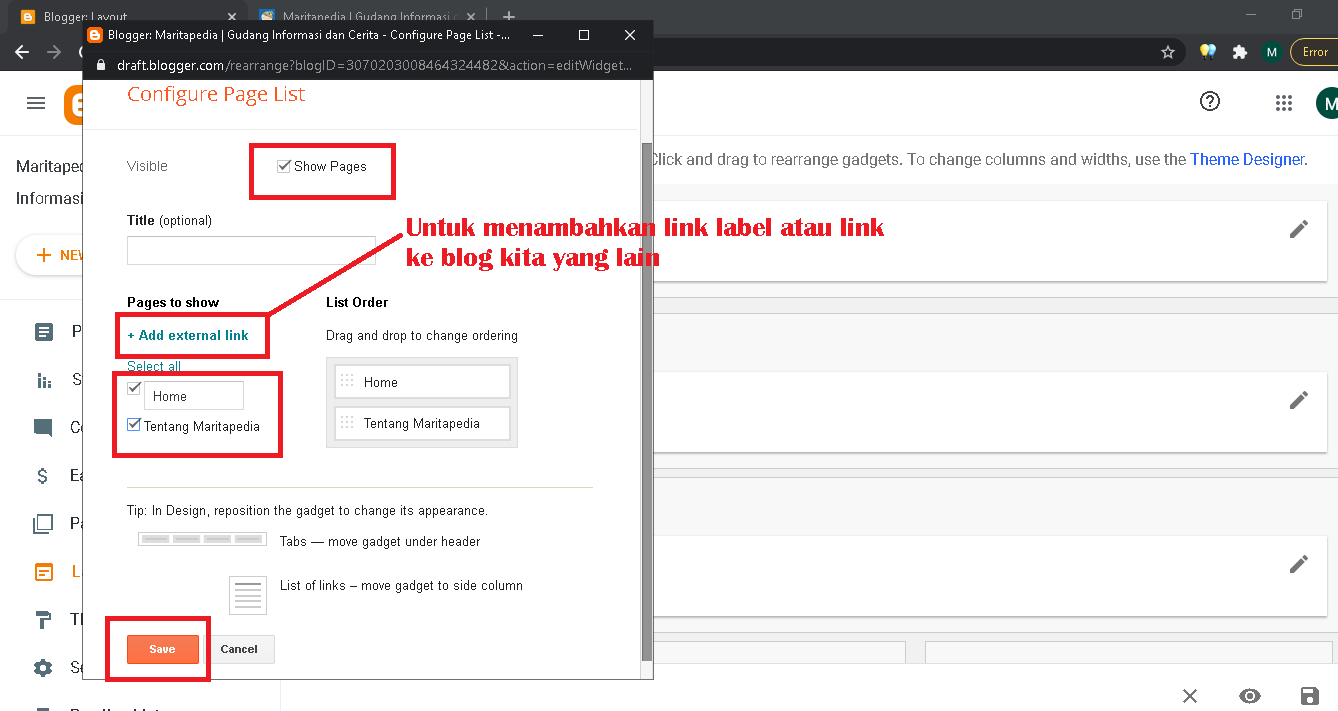Click the + Add external link
Image resolution: width=1338 pixels, height=711 pixels.
tap(188, 335)
